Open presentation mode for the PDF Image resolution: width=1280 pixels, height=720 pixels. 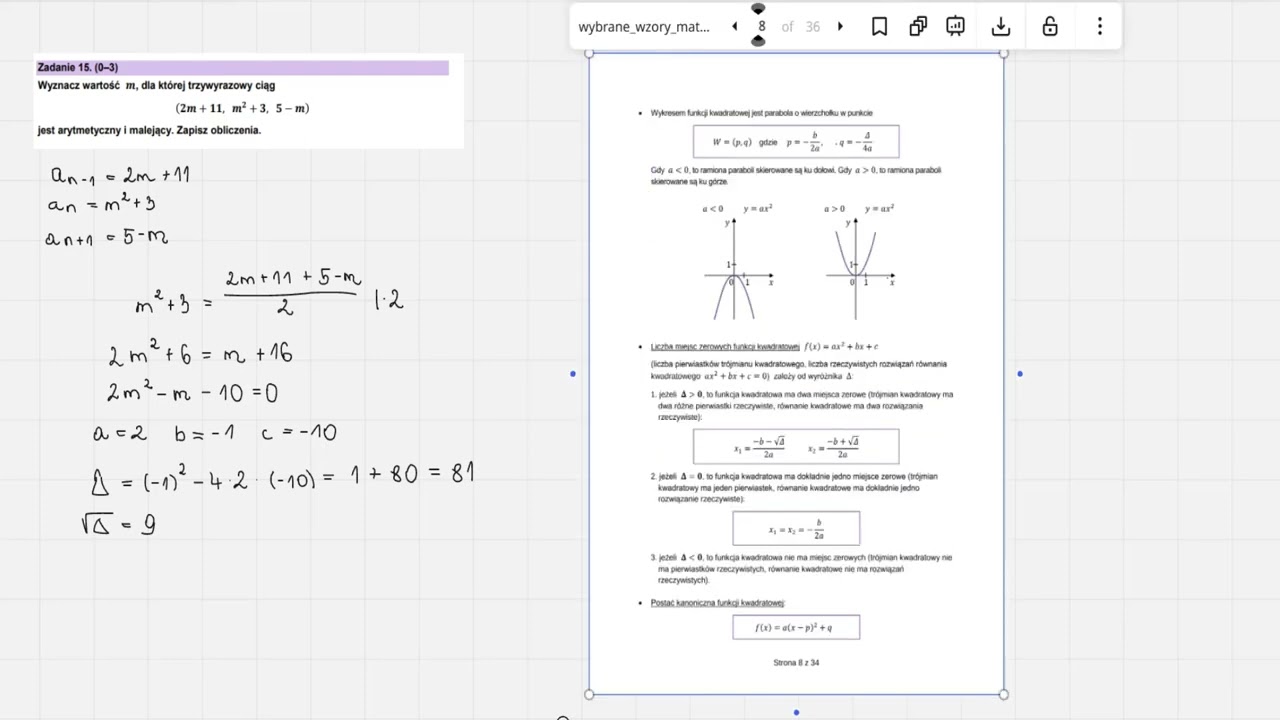point(956,27)
